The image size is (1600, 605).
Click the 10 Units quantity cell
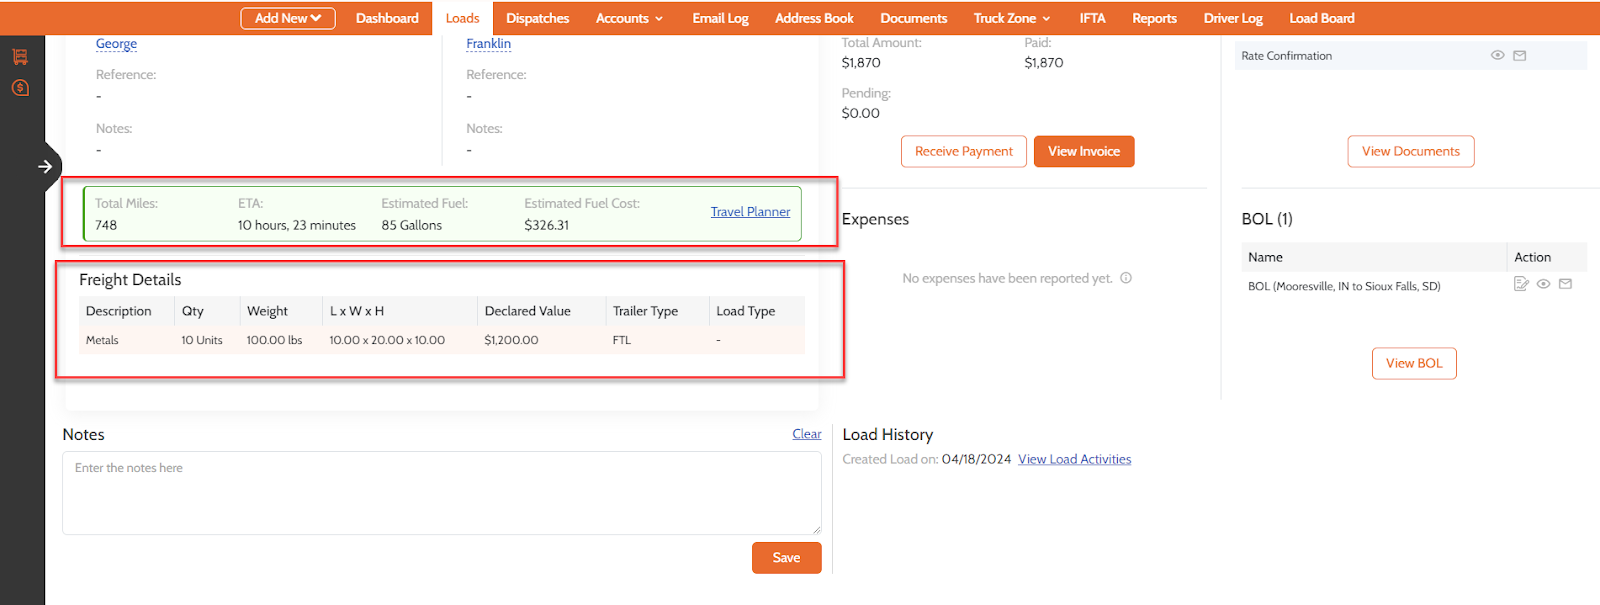[x=202, y=340]
